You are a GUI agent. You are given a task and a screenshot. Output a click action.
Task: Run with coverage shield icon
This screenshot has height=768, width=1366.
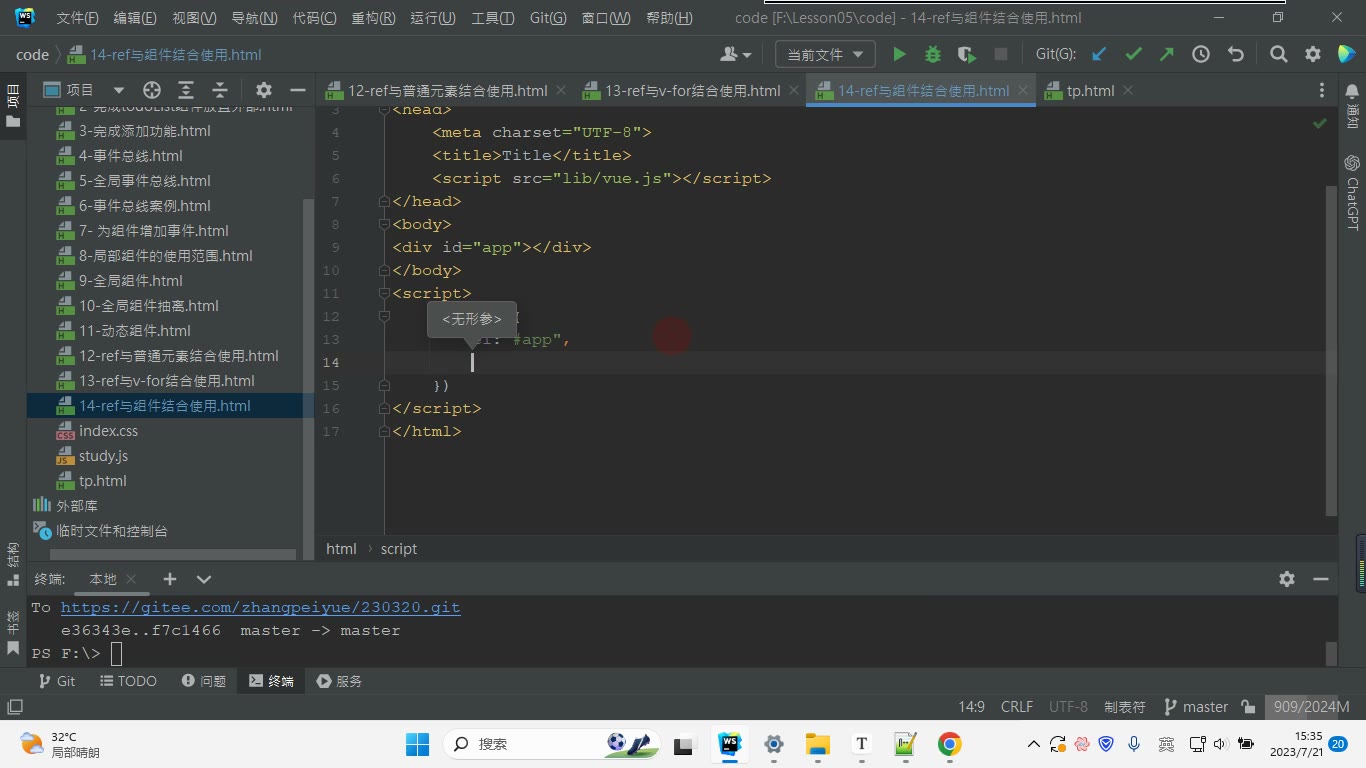966,54
